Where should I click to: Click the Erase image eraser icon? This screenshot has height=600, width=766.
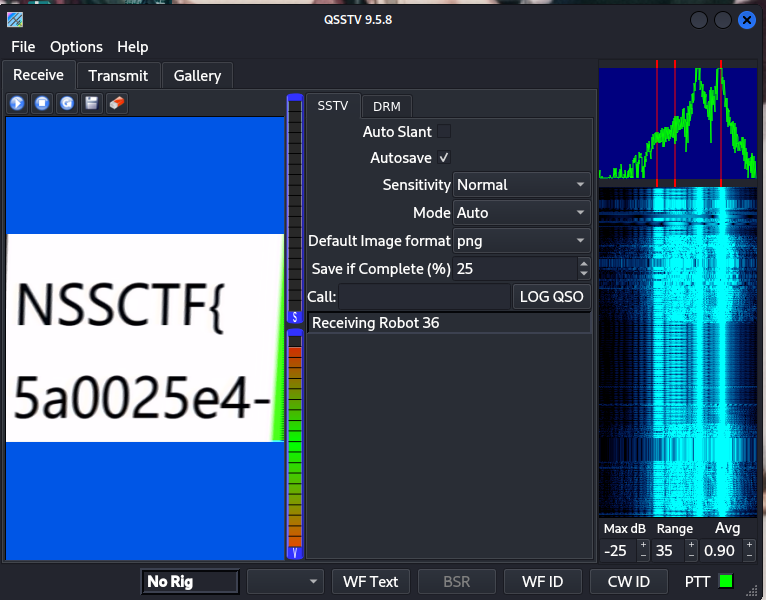pyautogui.click(x=116, y=104)
